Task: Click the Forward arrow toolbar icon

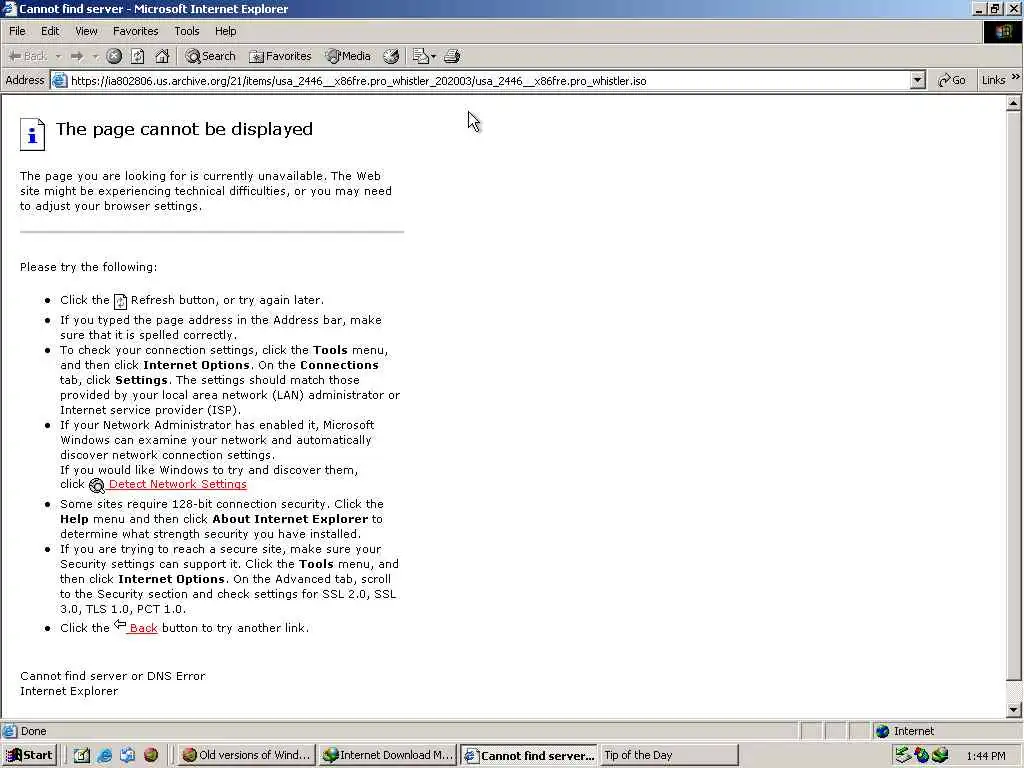Action: 77,56
